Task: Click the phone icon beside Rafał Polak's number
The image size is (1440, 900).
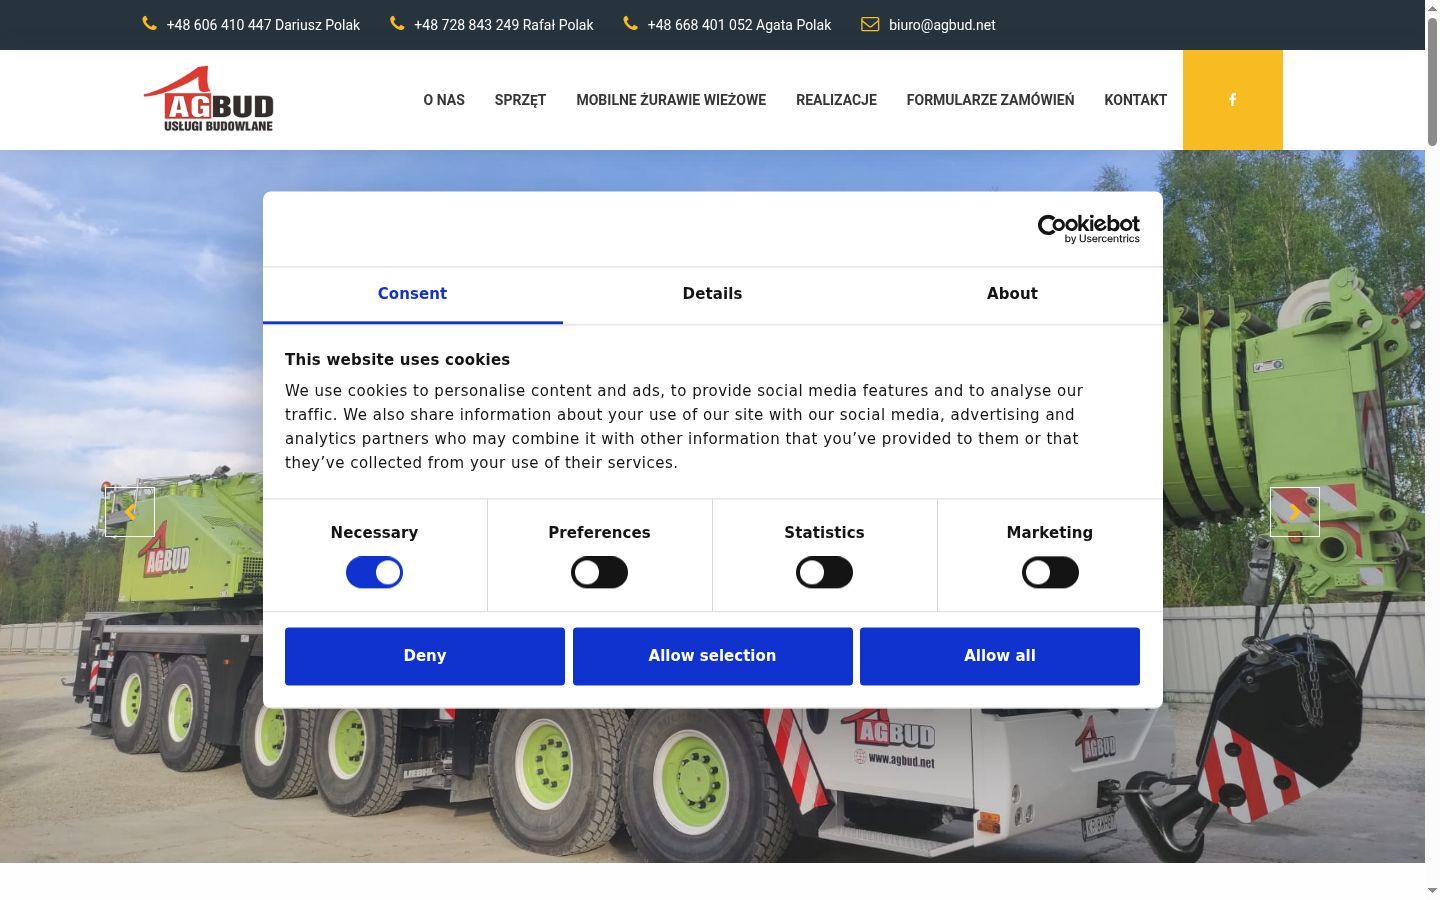Action: tap(397, 24)
